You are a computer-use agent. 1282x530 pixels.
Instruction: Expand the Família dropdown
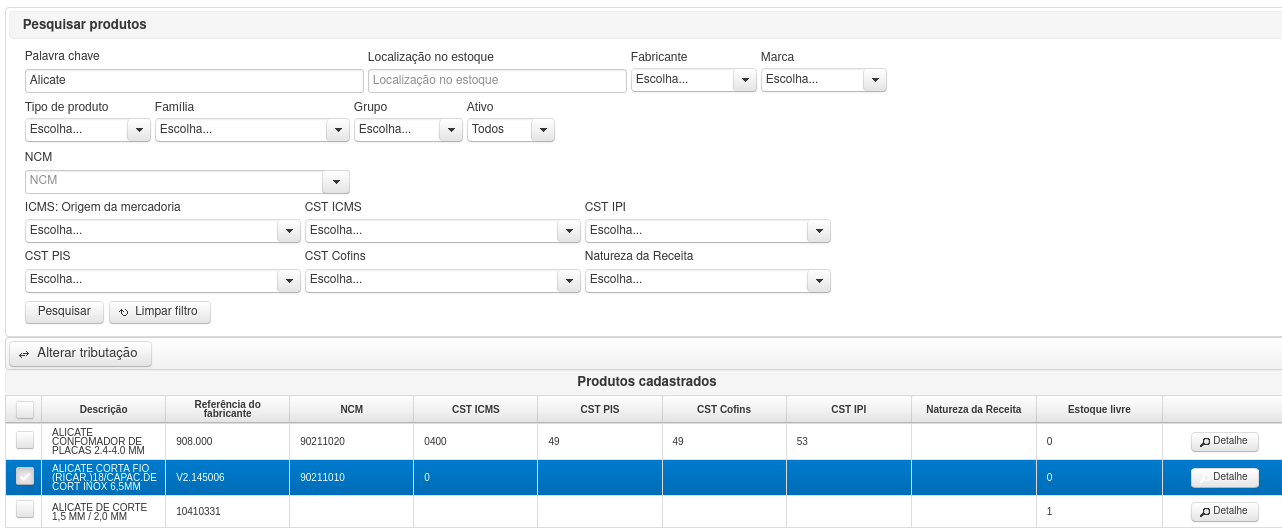pos(252,130)
